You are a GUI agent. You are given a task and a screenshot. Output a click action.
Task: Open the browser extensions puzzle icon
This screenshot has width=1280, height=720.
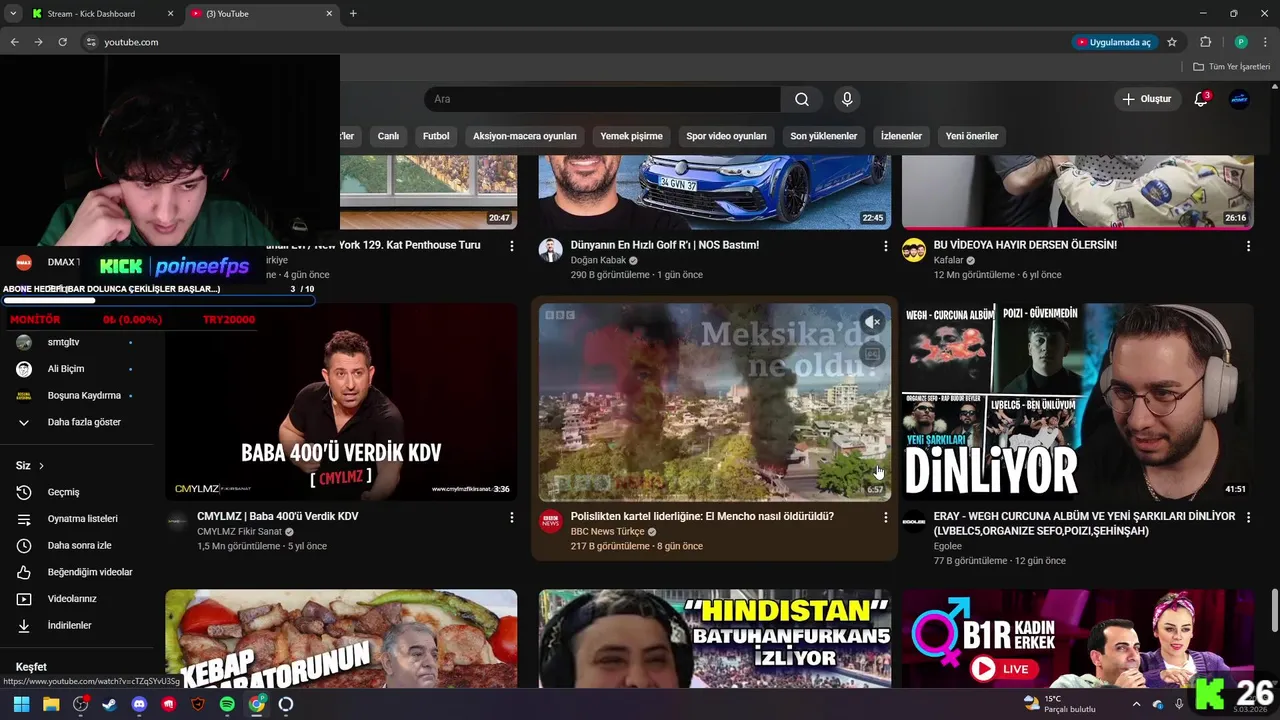pos(1205,42)
